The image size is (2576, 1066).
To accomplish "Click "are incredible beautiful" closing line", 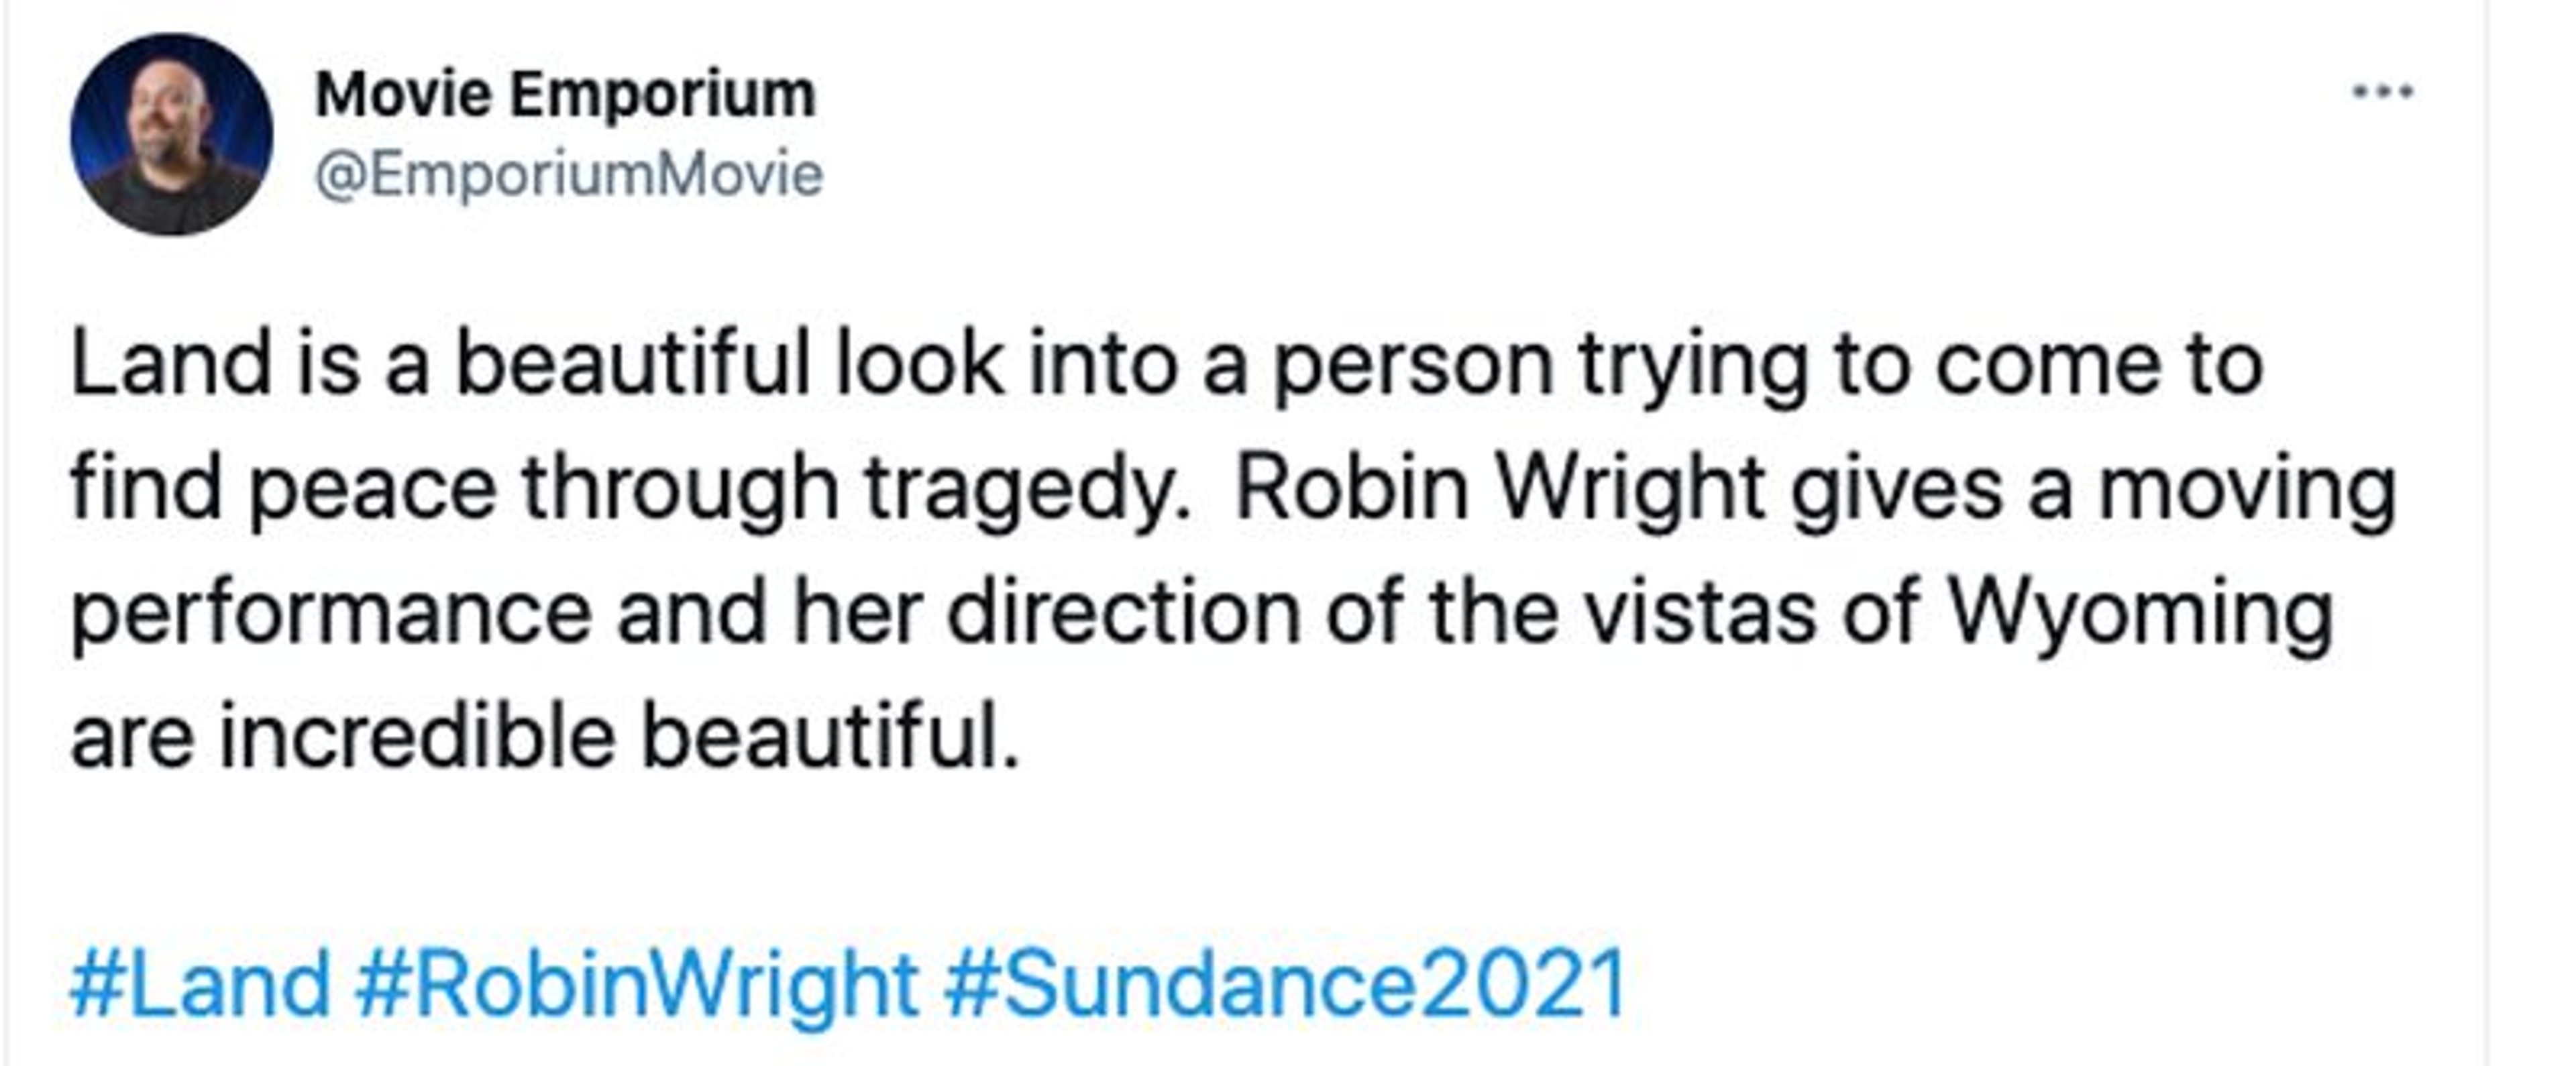I will coord(545,737).
